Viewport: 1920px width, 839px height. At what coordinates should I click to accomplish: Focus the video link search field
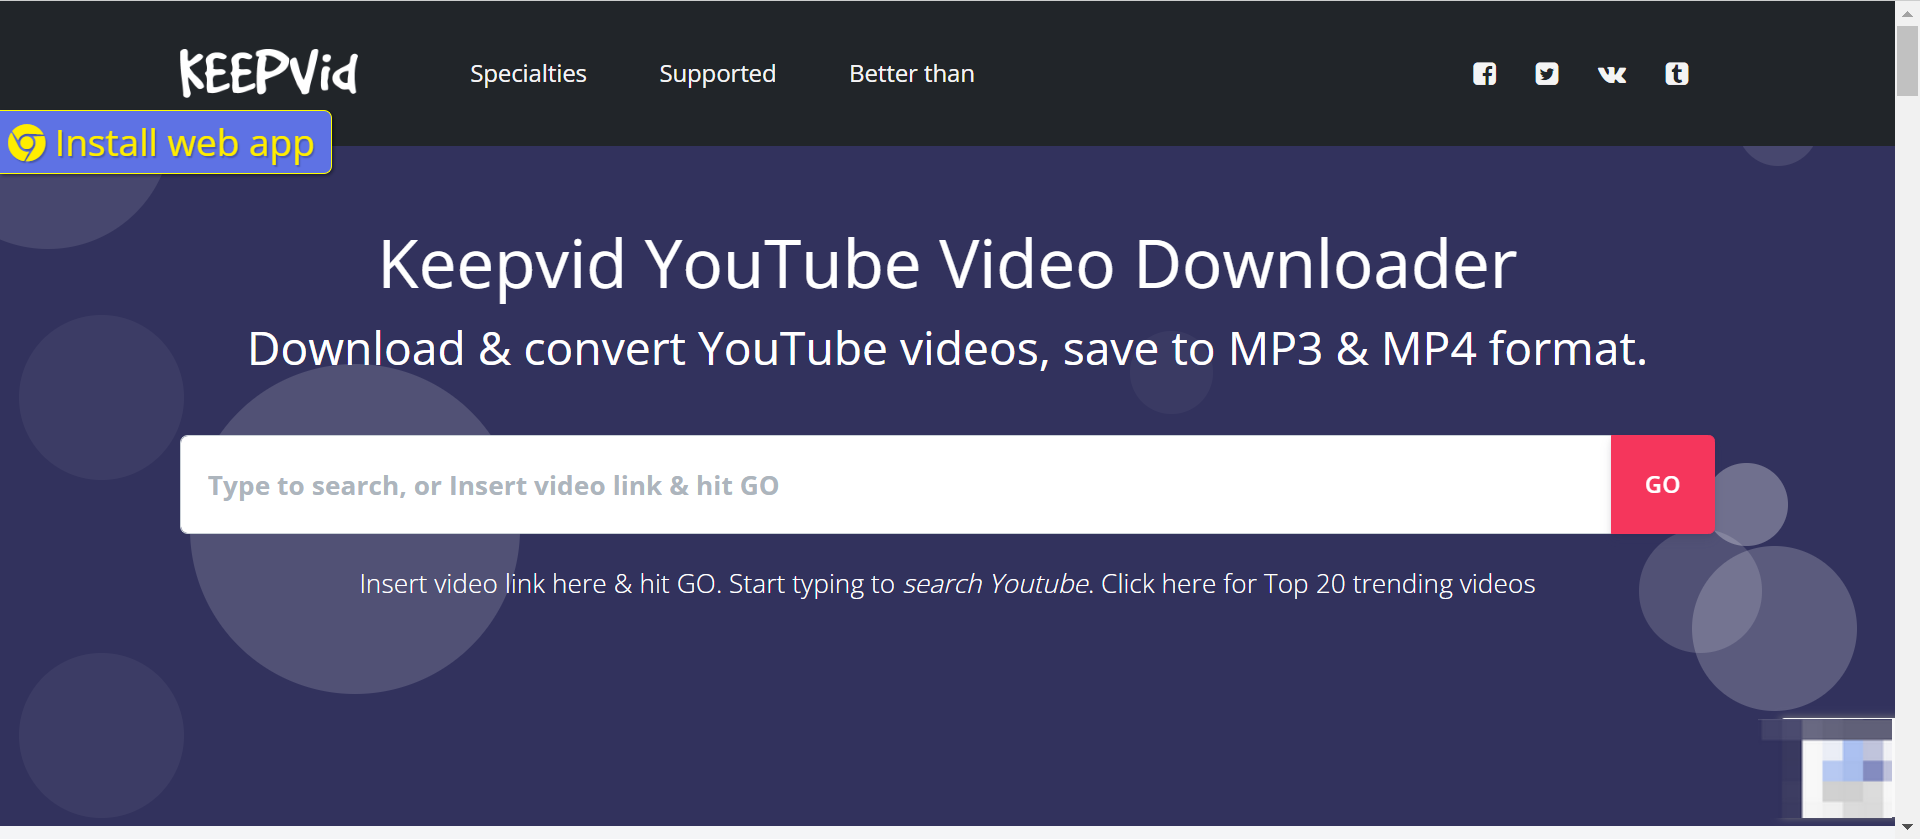895,484
